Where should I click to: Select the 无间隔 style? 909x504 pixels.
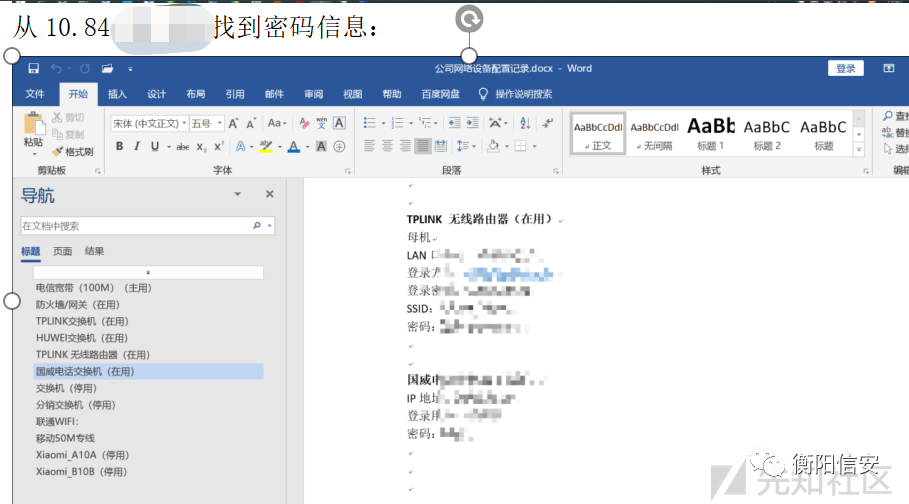(655, 133)
